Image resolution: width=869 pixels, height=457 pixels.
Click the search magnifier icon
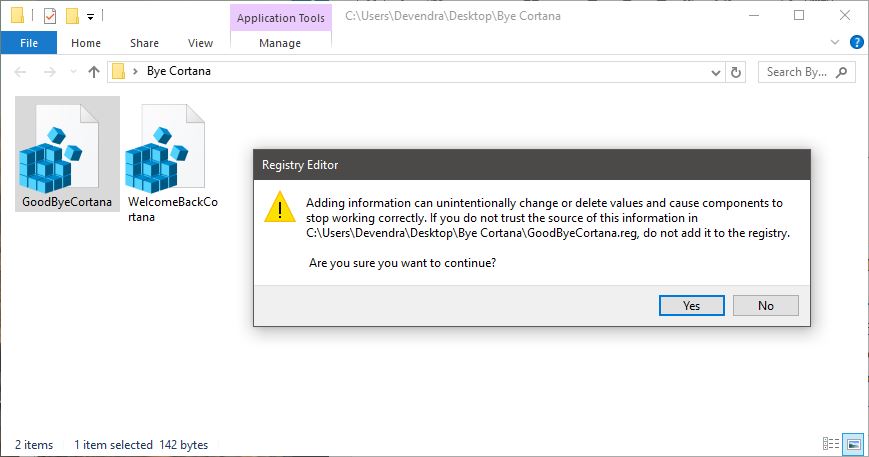click(841, 72)
